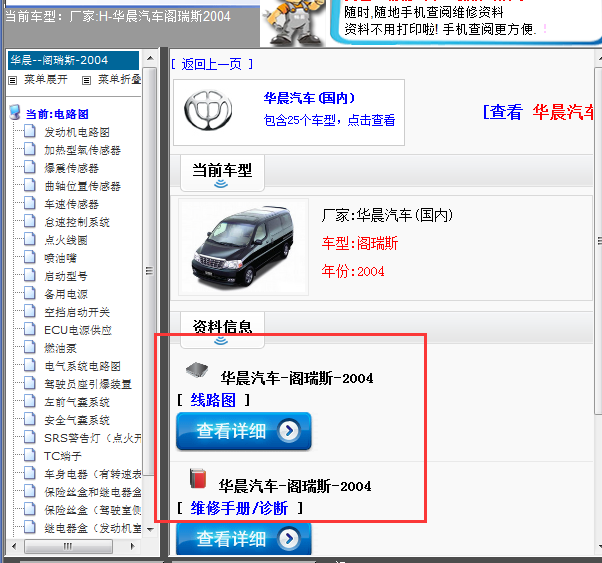Image resolution: width=602 pixels, height=563 pixels.
Task: Click tree horizontal scroll-left arrow
Action: point(15,546)
